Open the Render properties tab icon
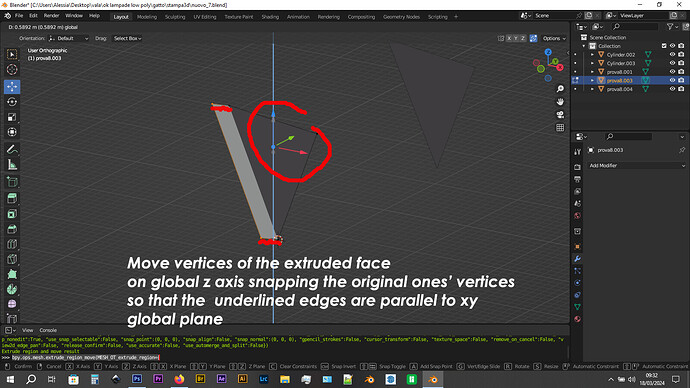Image resolution: width=690 pixels, height=388 pixels. pyautogui.click(x=577, y=167)
